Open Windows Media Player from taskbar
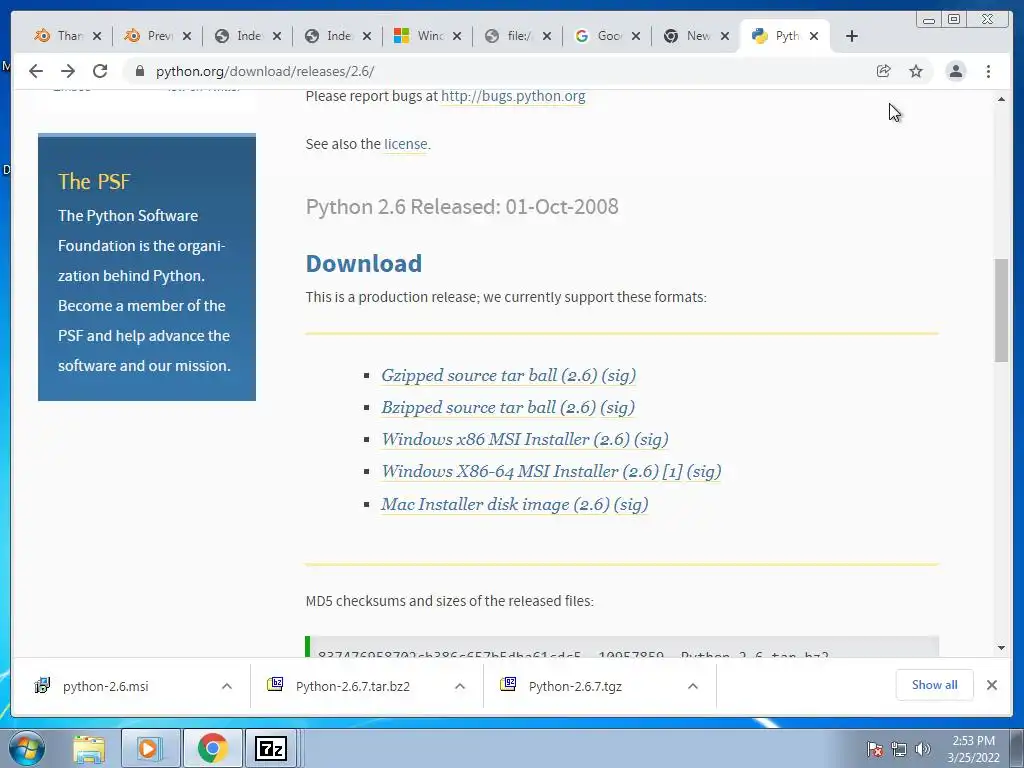This screenshot has height=768, width=1024. coord(150,748)
